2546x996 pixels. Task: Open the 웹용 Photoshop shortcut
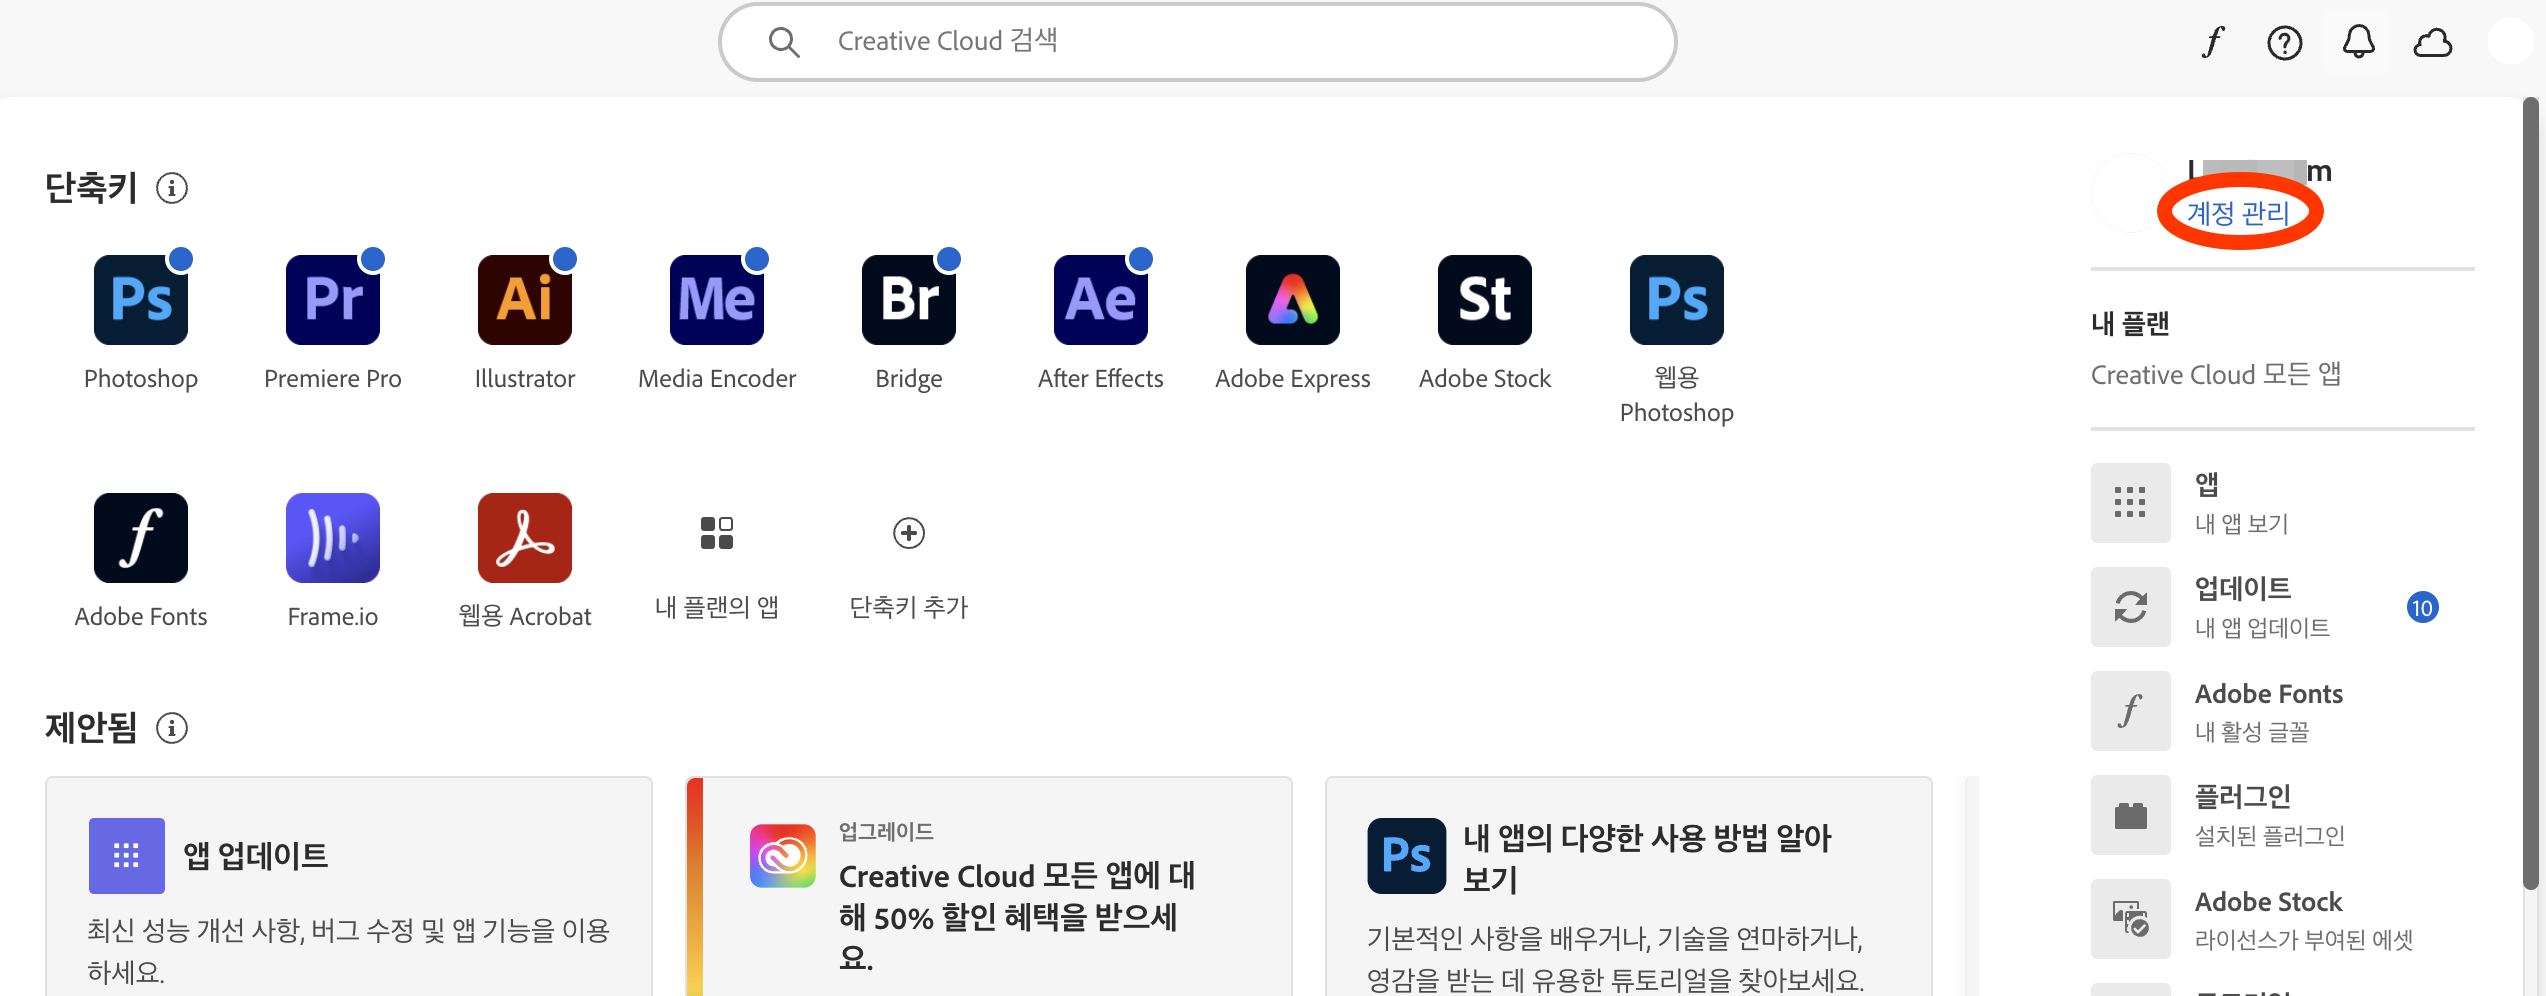pyautogui.click(x=1677, y=300)
